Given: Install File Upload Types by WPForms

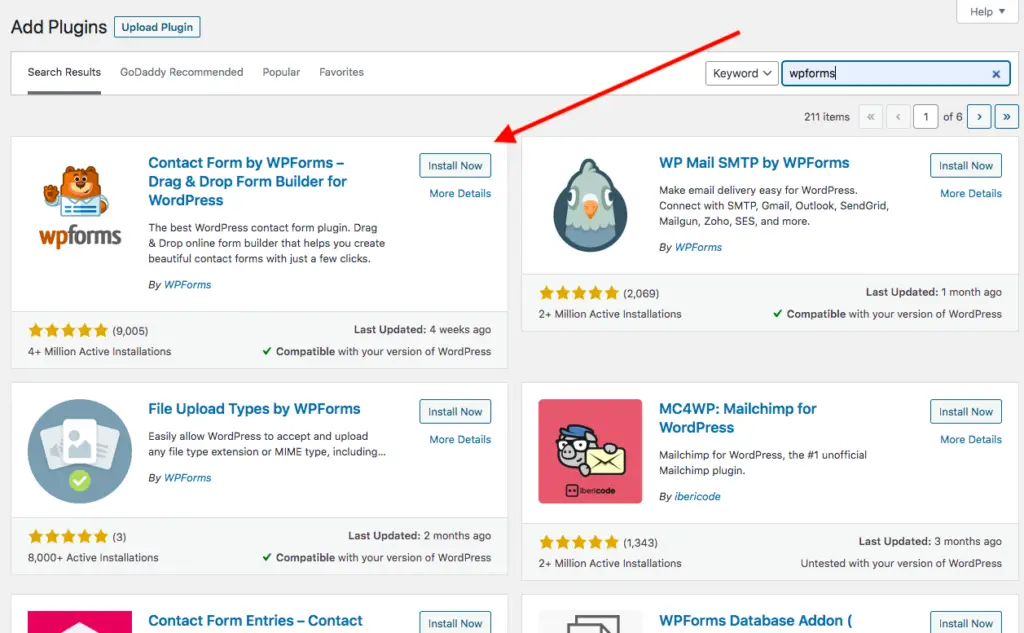Looking at the screenshot, I should (455, 412).
